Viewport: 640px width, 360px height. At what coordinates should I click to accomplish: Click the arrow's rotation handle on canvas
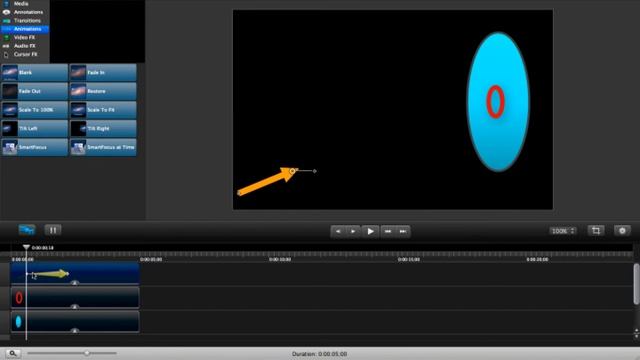315,171
